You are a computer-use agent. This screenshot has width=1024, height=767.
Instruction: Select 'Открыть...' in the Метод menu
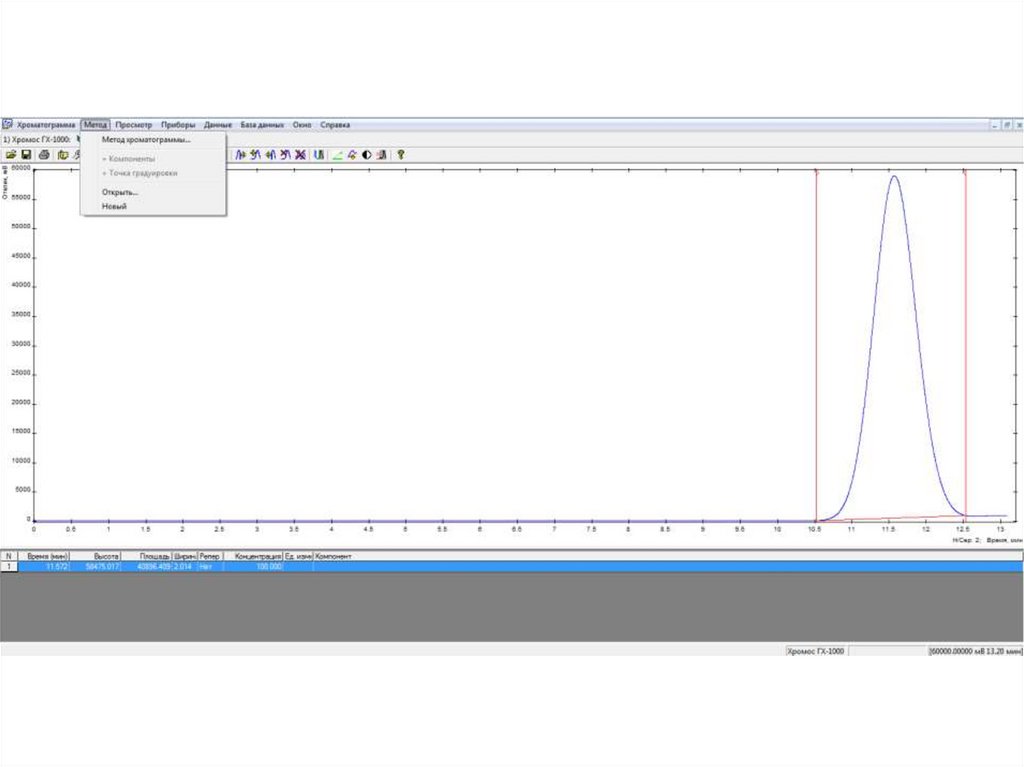coord(120,192)
